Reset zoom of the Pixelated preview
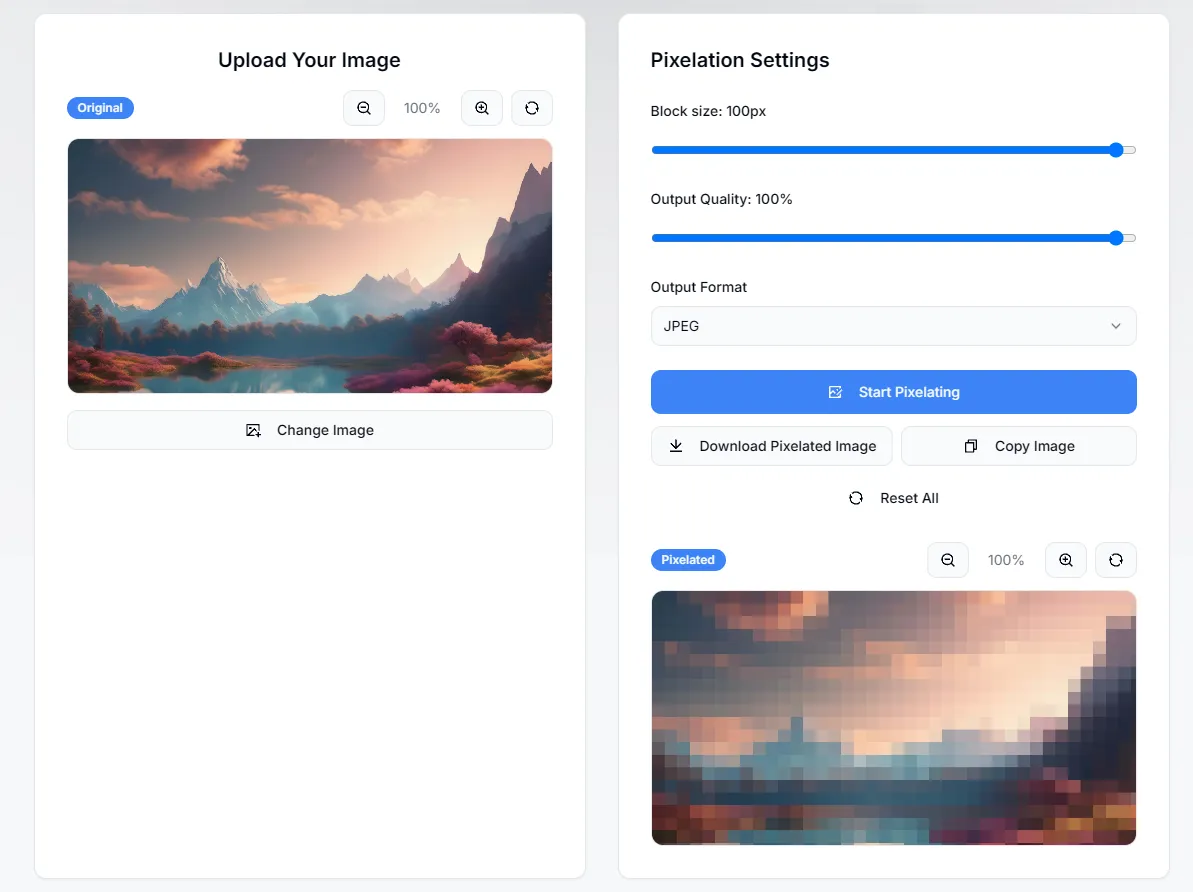This screenshot has width=1193, height=892. point(1116,560)
